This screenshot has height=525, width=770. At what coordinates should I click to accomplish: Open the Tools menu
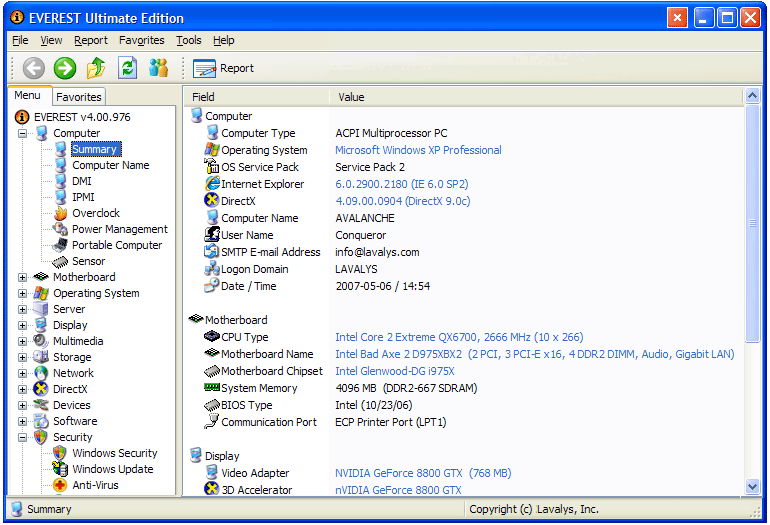coord(189,40)
